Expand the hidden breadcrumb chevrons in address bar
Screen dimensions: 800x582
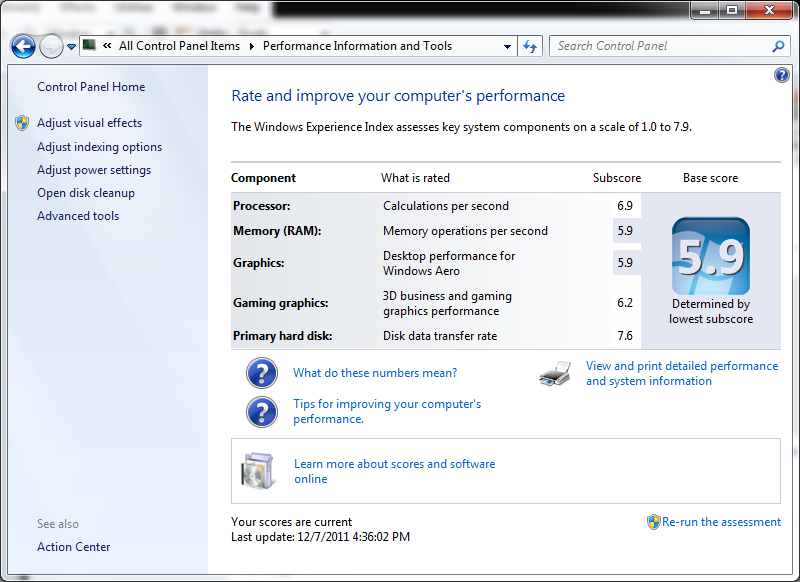pos(107,45)
